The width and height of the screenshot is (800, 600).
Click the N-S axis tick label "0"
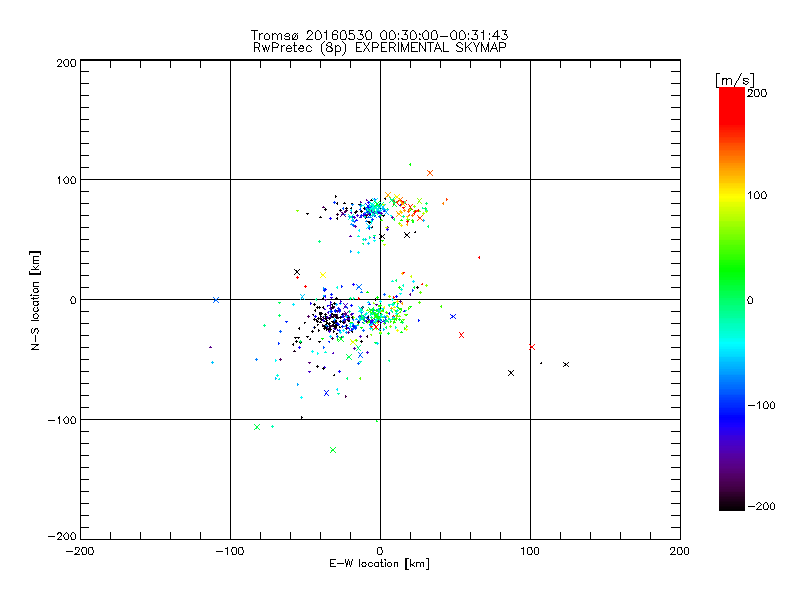point(73,300)
